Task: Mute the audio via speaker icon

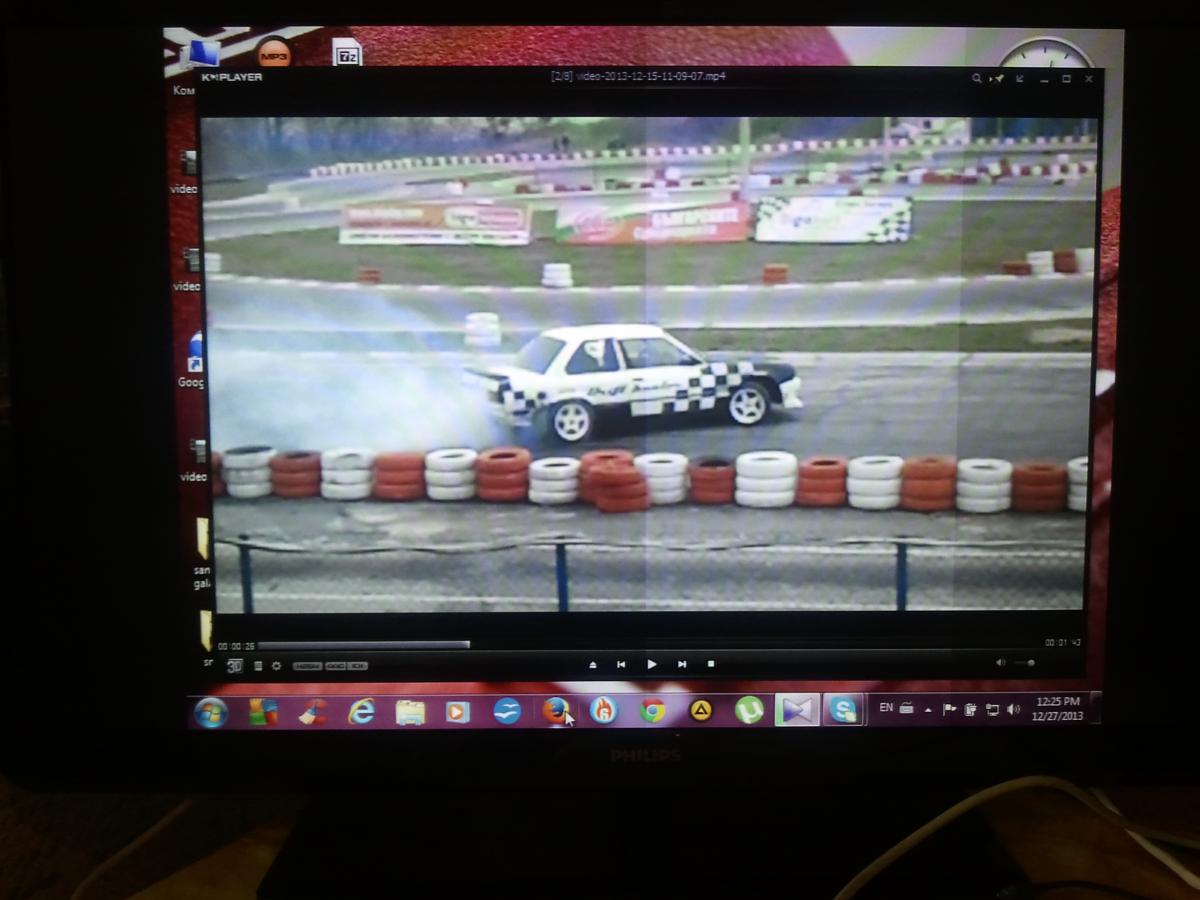Action: click(1000, 663)
